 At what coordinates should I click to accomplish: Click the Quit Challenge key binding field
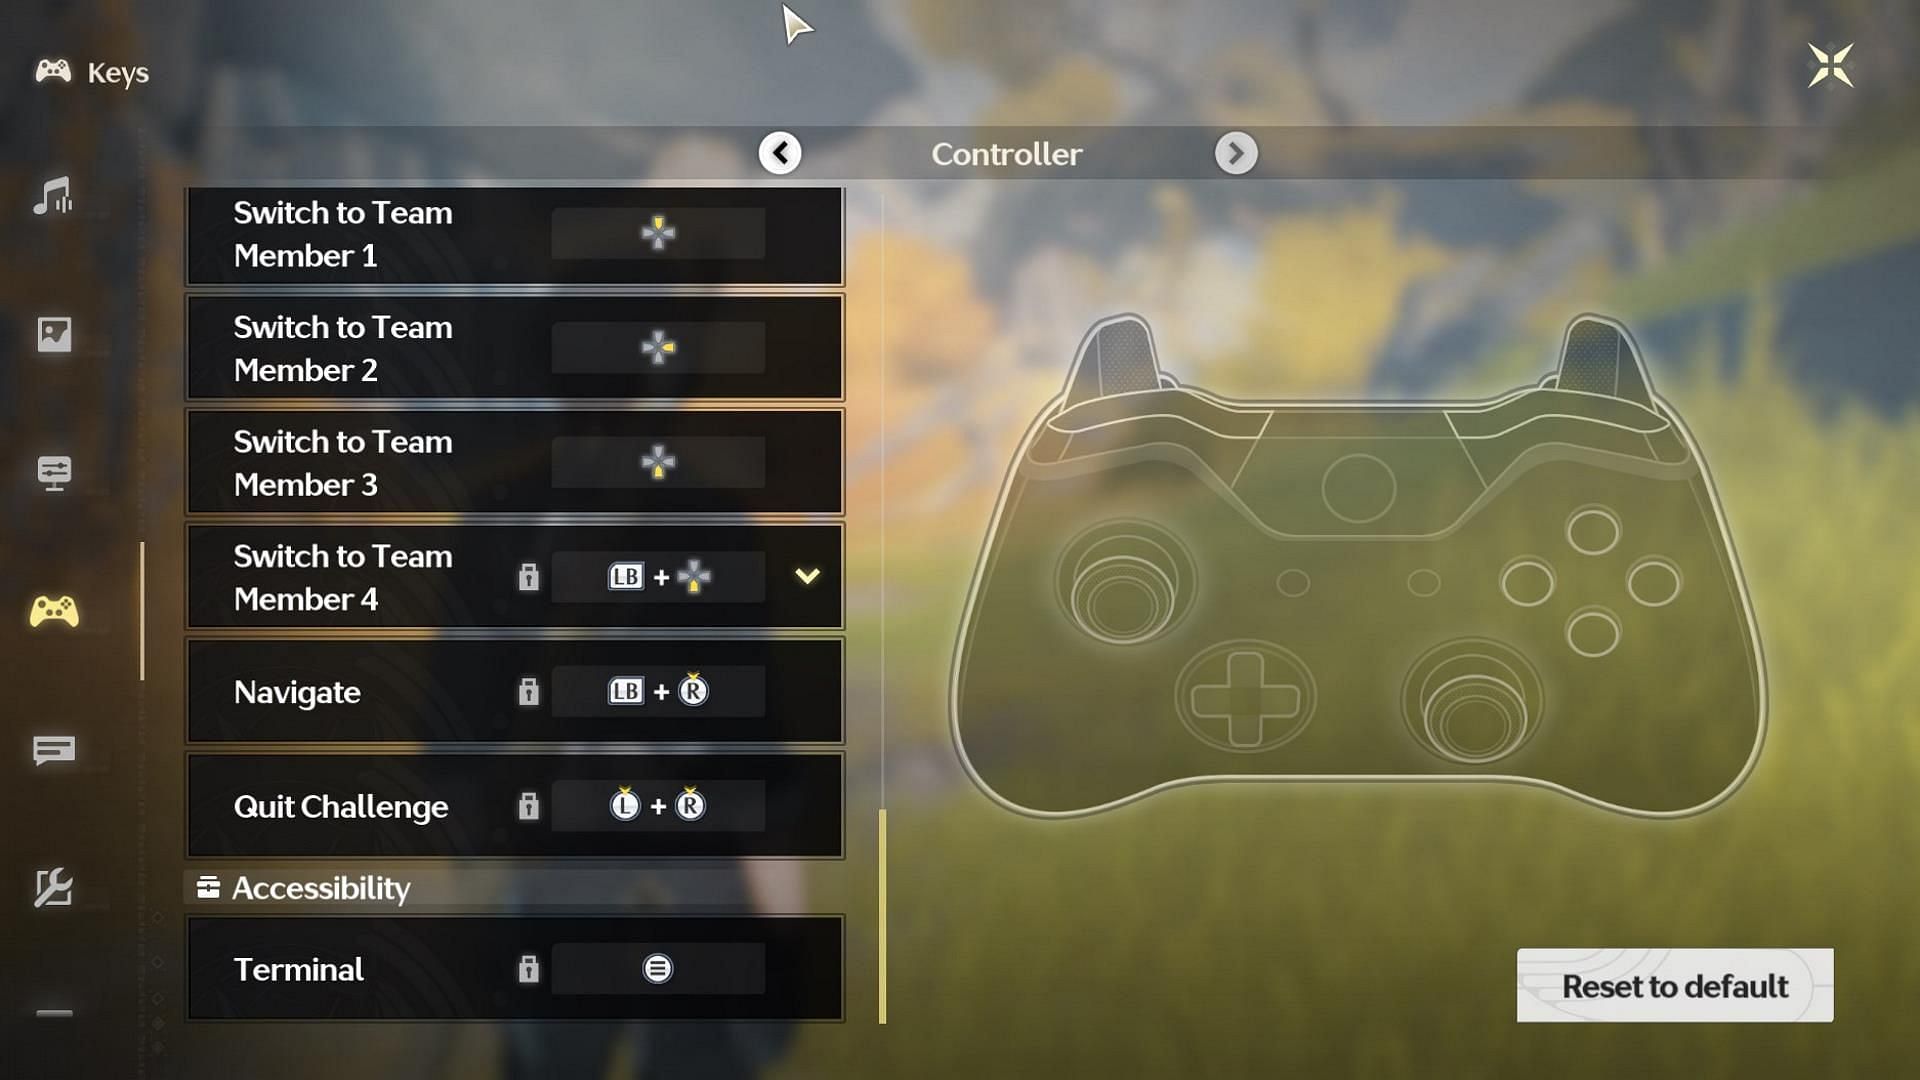tap(657, 806)
